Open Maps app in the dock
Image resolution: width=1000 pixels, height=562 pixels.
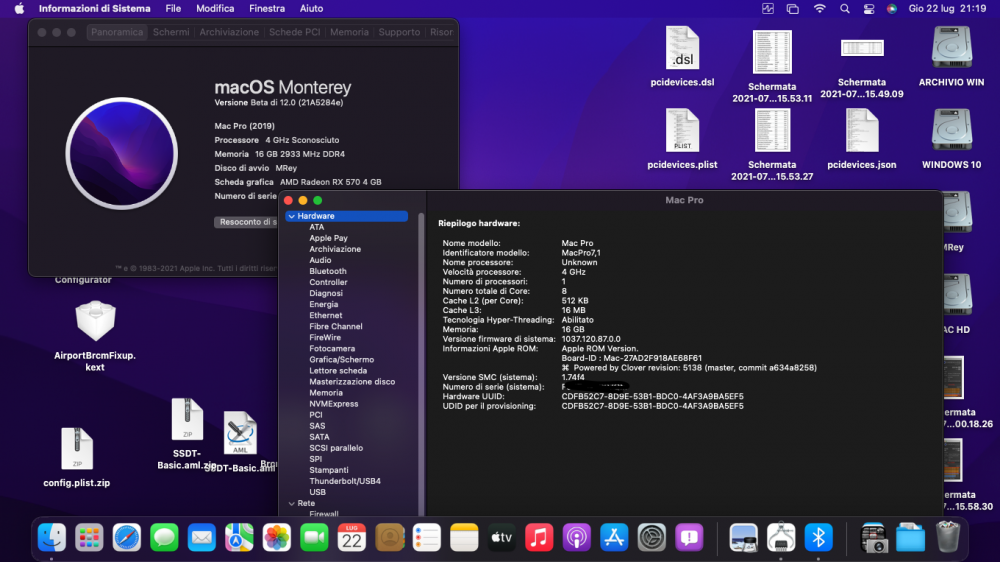[239, 538]
